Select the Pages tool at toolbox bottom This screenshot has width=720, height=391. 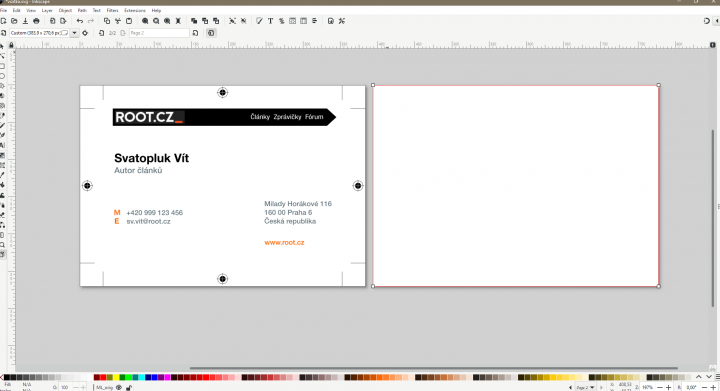click(x=2, y=255)
